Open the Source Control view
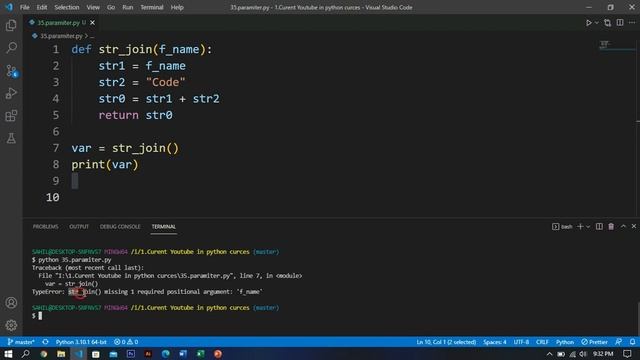 [11, 71]
